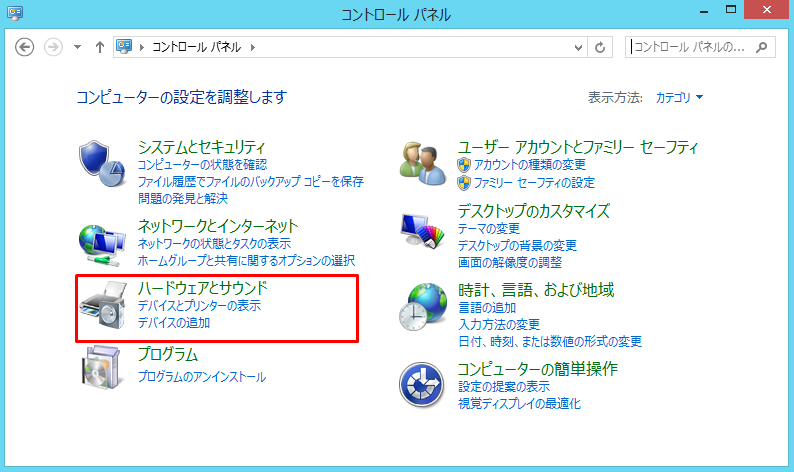Expand the breadcrumb chevron after コントロール パネル
Image resolution: width=794 pixels, height=472 pixels.
[253, 47]
